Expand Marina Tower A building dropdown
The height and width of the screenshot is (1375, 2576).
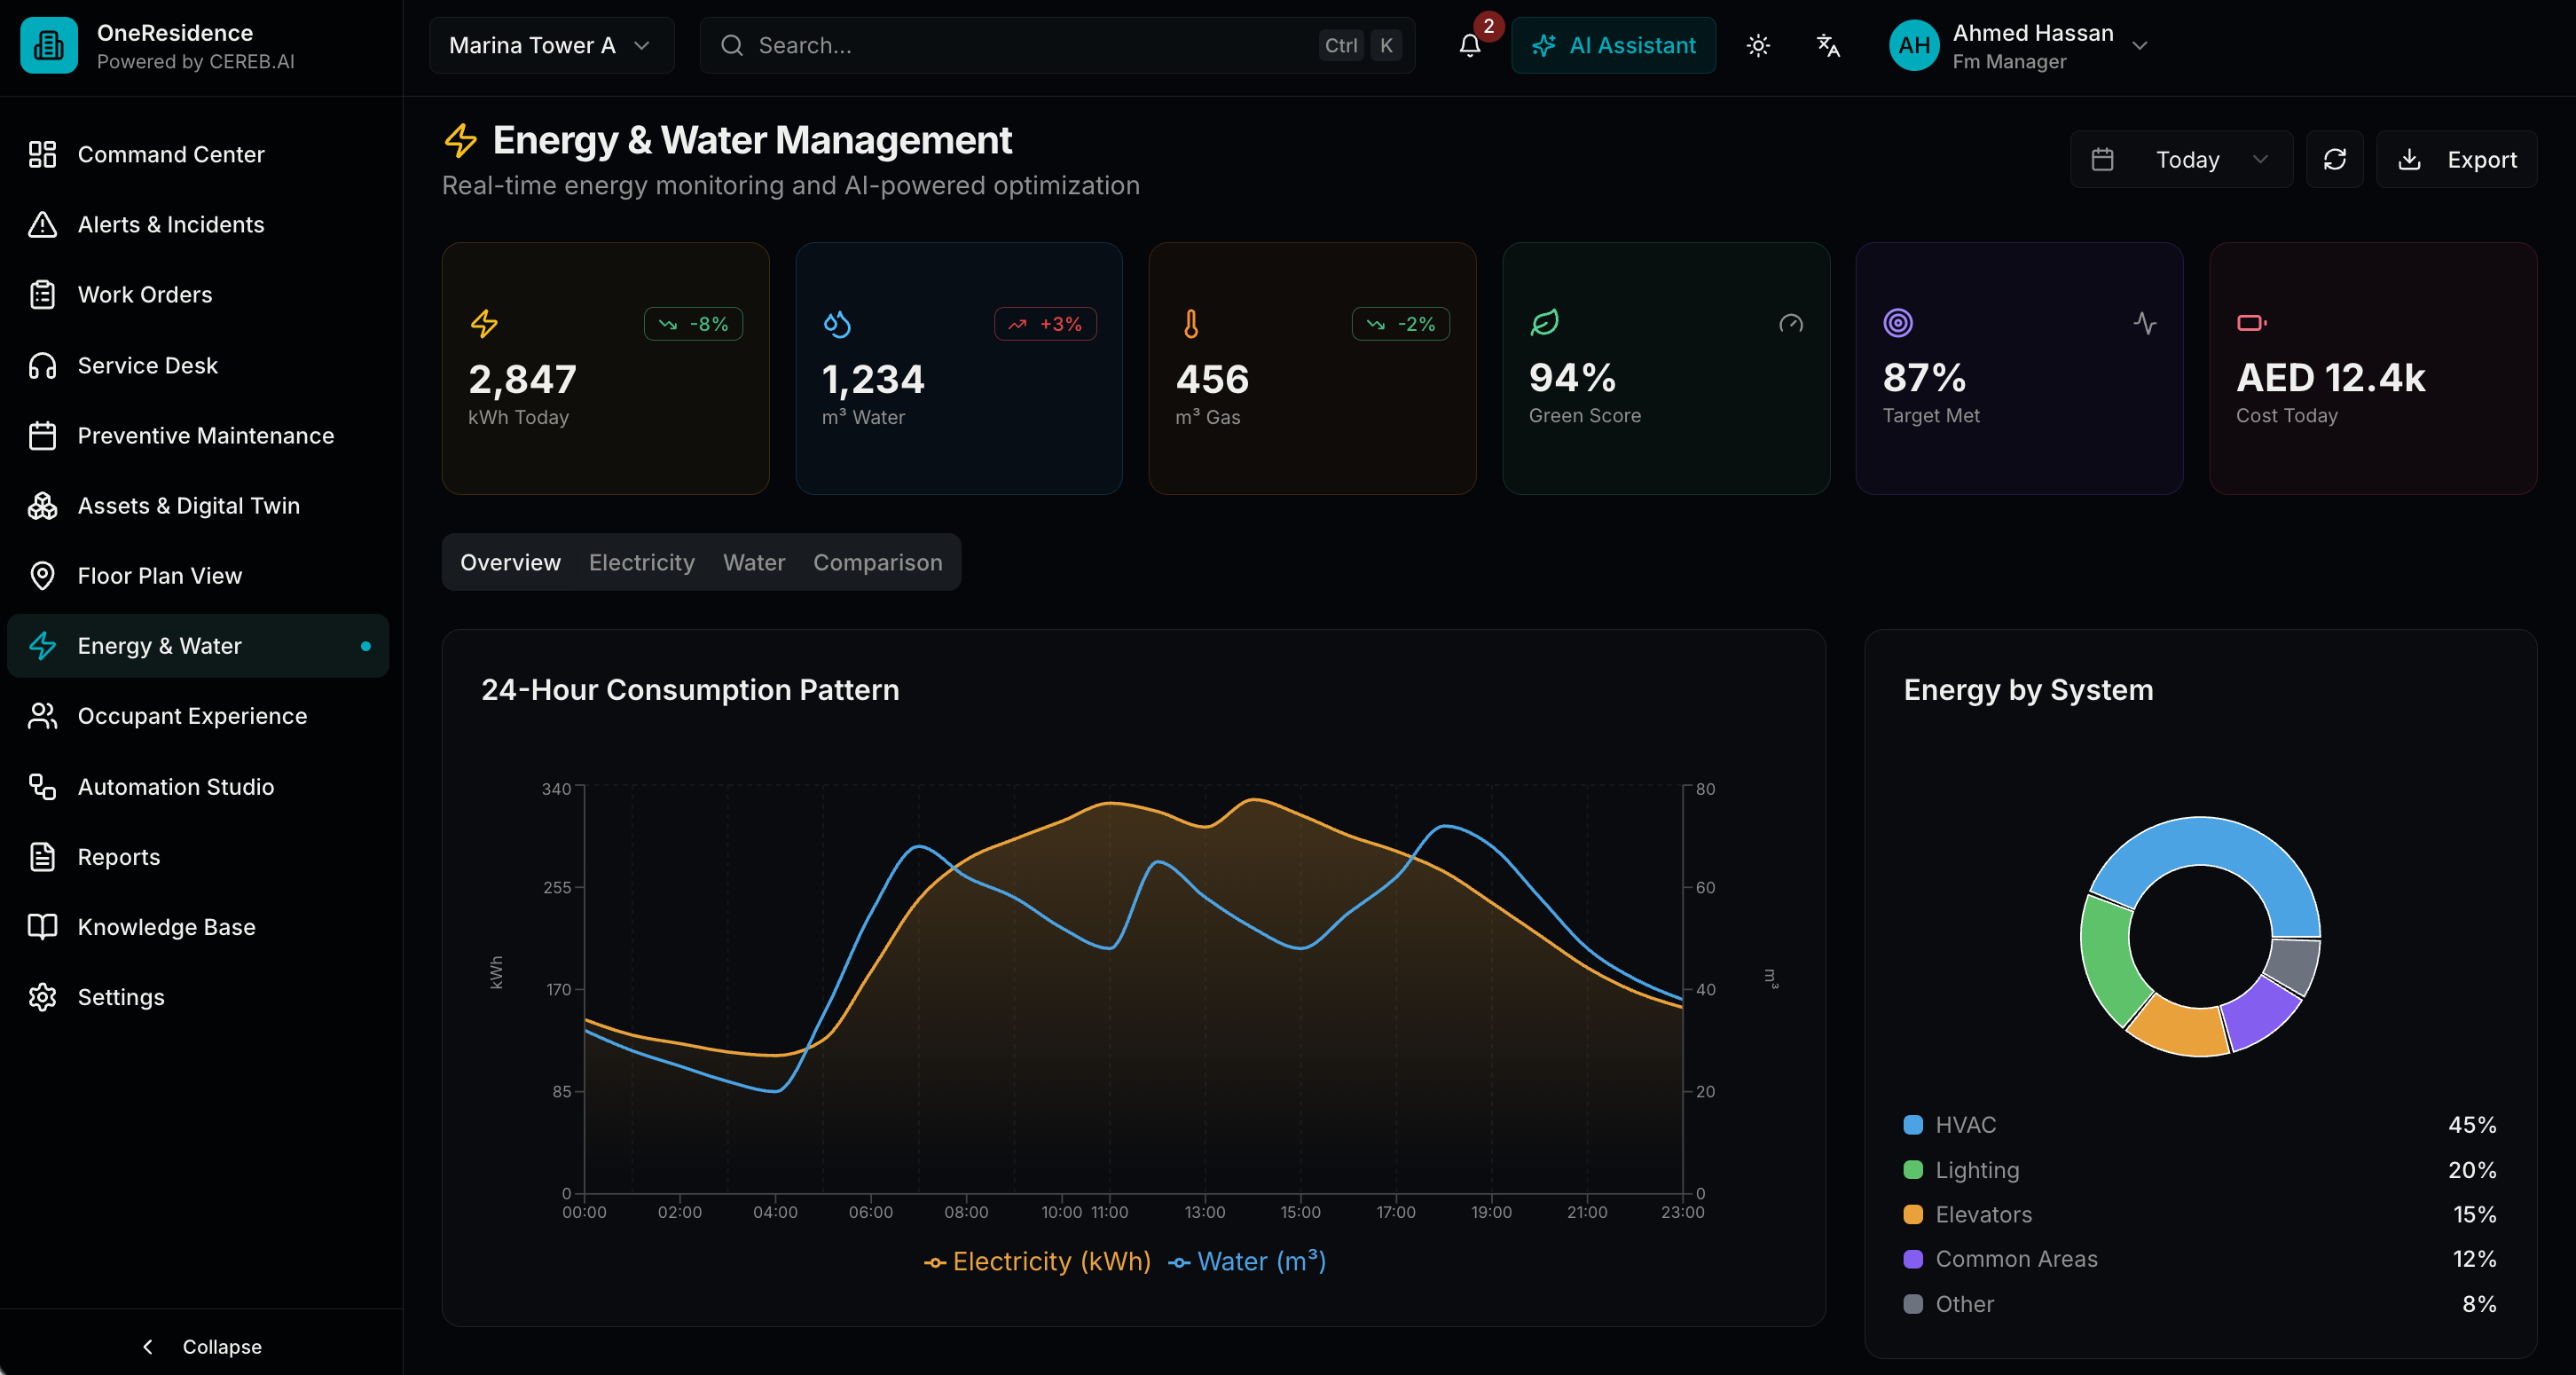(x=551, y=46)
